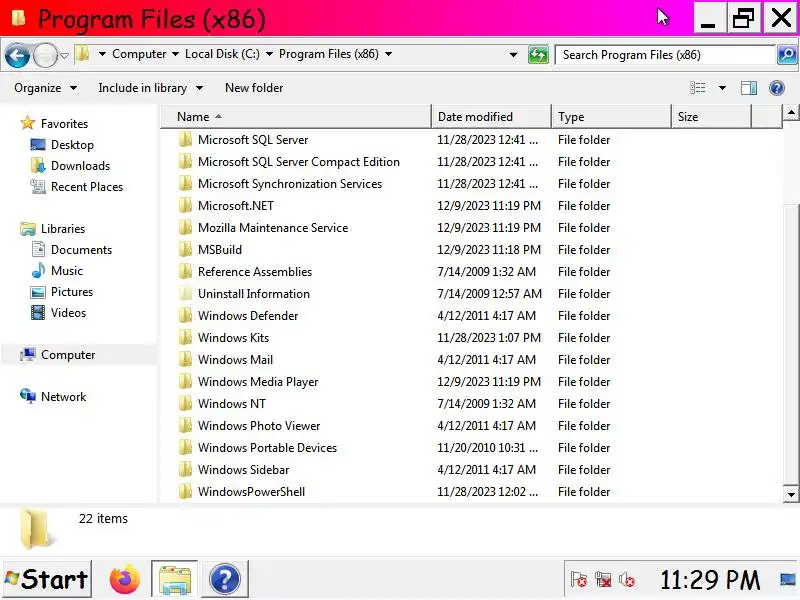Go back using the Back arrow button
This screenshot has height=600, width=800.
click(x=17, y=55)
